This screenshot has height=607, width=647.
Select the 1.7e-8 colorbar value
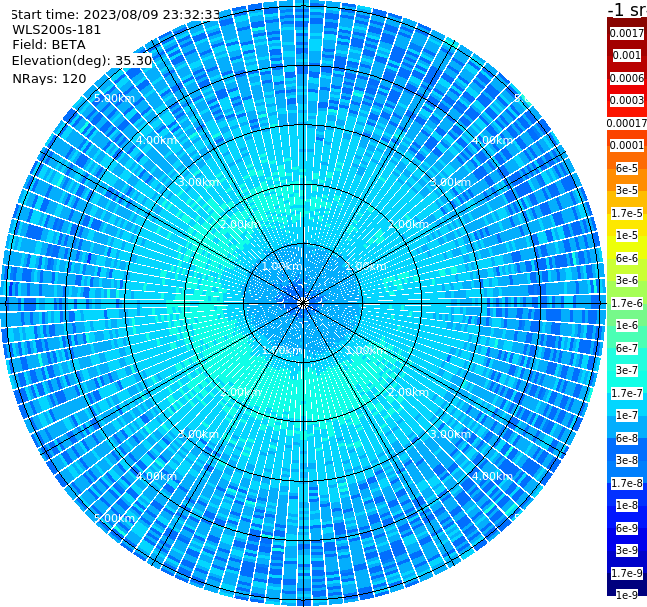coord(627,483)
